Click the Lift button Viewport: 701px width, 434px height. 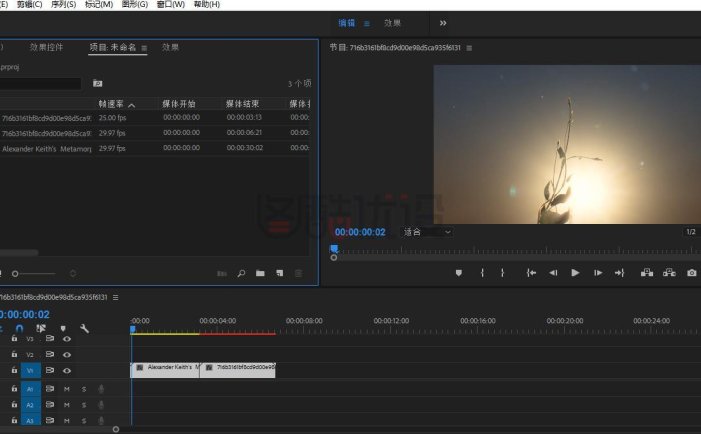click(647, 273)
